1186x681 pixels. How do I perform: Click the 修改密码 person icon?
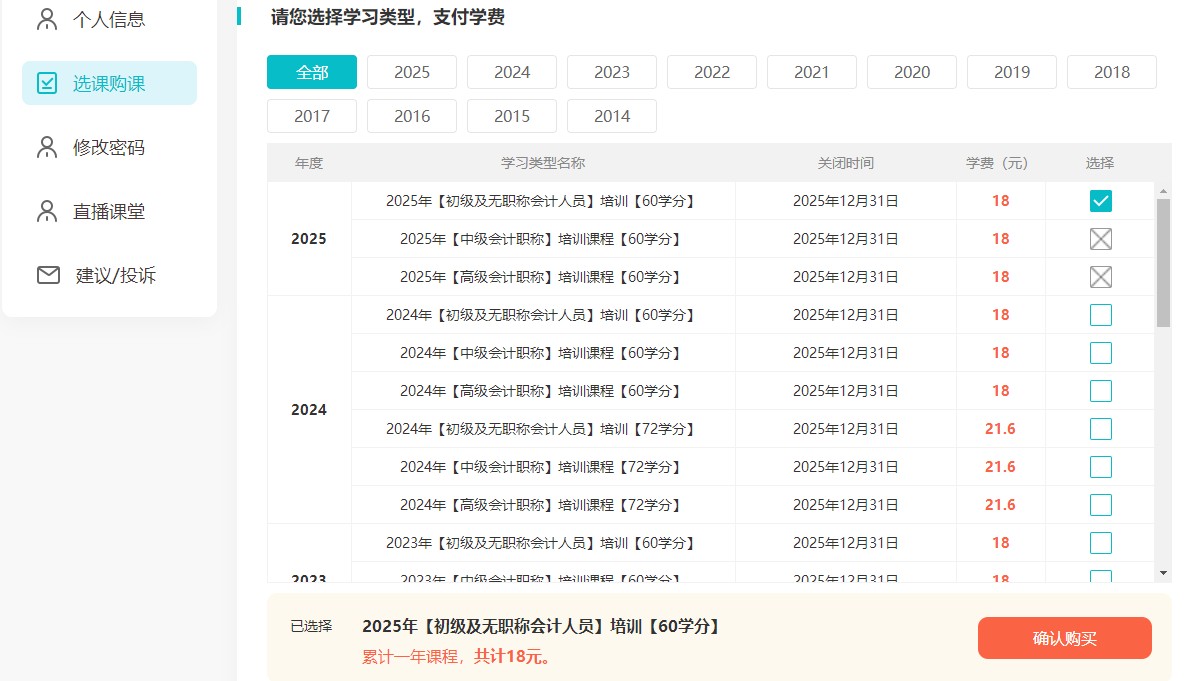click(x=47, y=147)
